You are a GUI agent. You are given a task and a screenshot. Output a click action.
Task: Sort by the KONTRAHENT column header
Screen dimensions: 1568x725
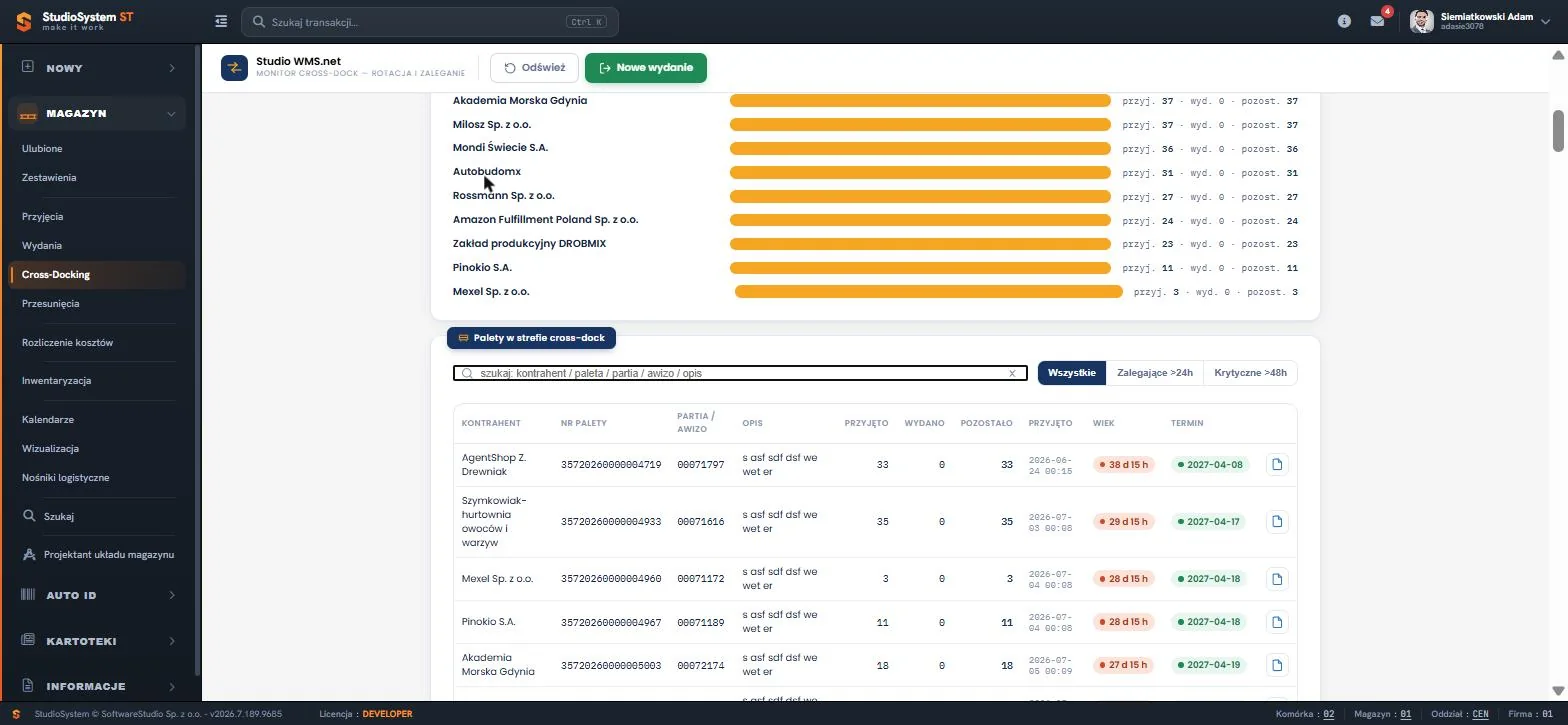pyautogui.click(x=491, y=423)
